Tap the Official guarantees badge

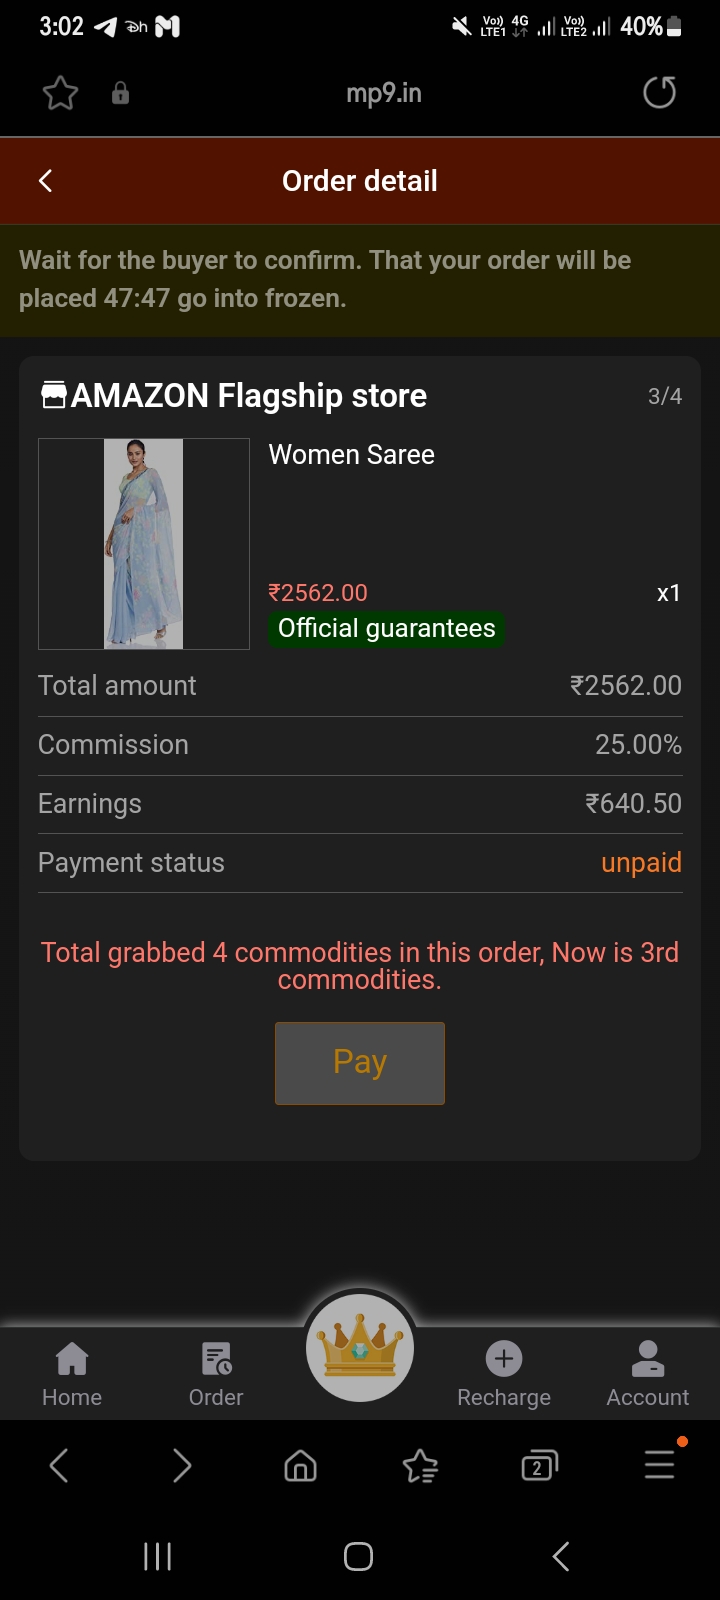click(386, 629)
